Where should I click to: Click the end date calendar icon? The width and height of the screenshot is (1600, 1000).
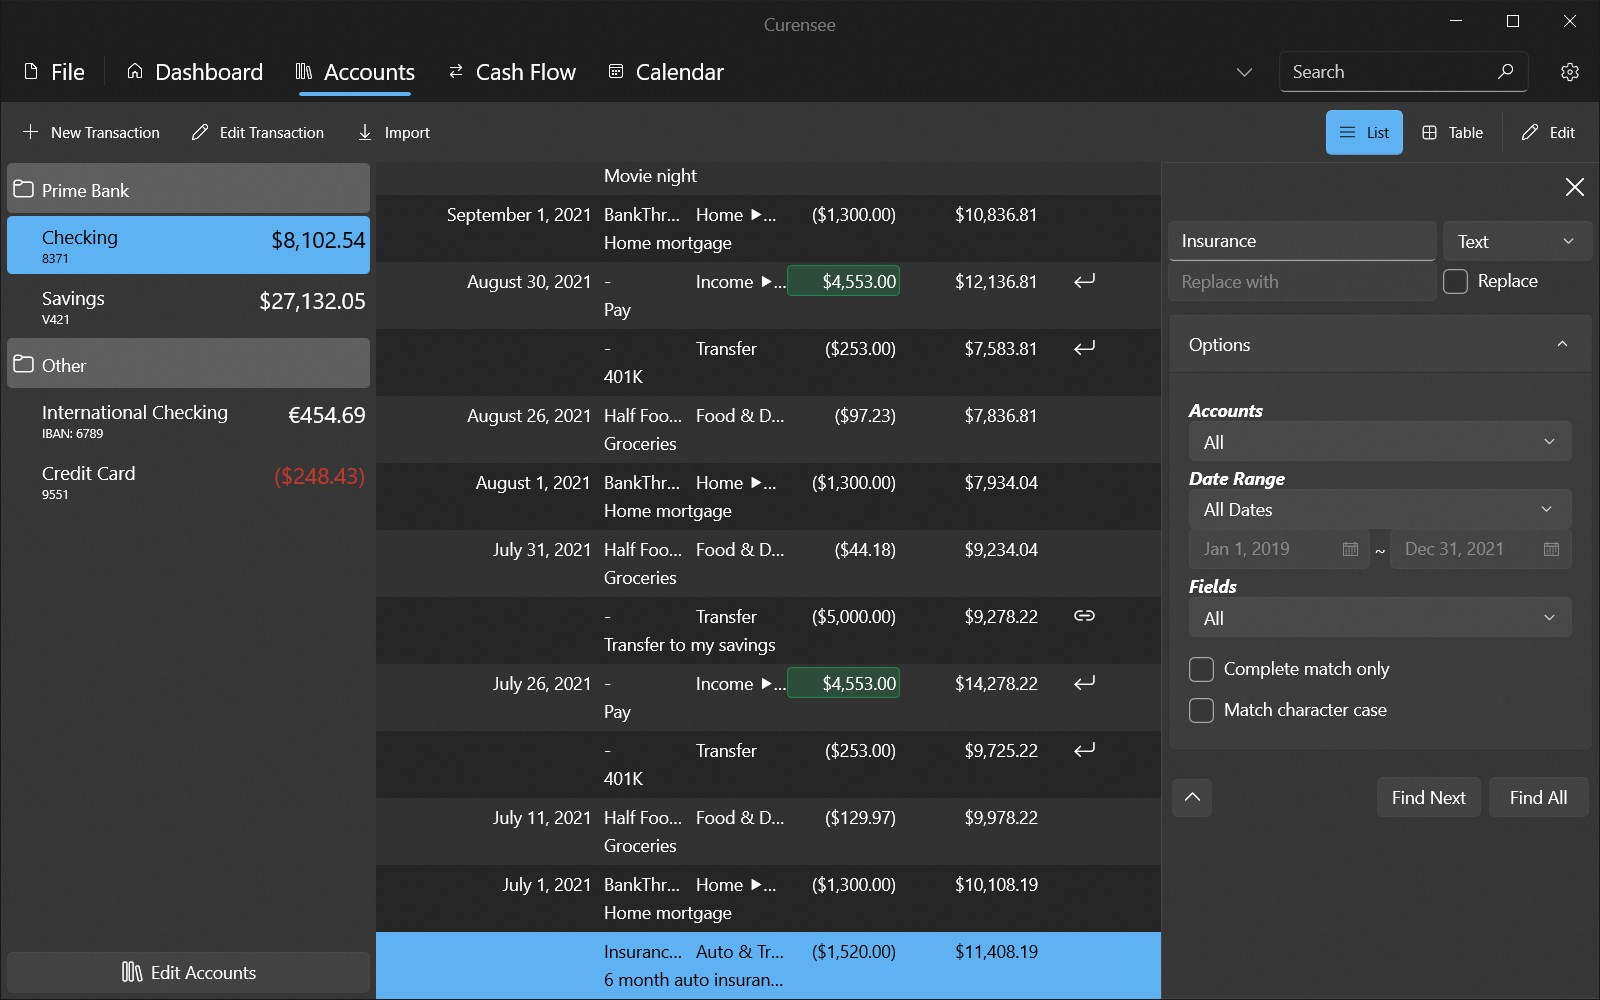1551,549
